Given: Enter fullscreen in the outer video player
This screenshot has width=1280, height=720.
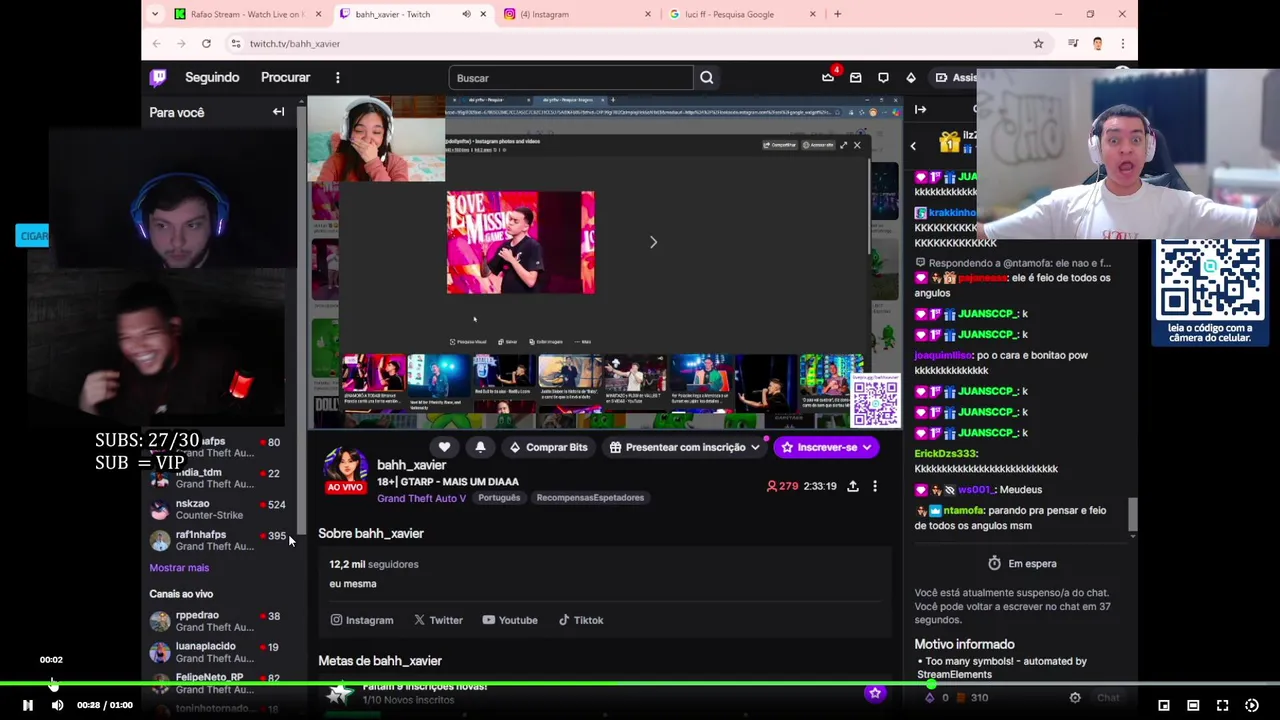Looking at the screenshot, I should click(1222, 705).
